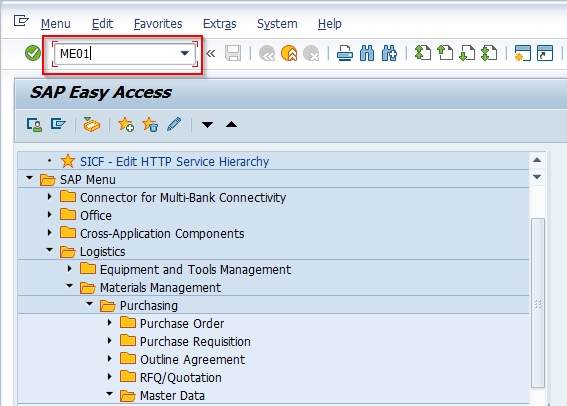Viewport: 567px width, 406px height.
Task: Collapse the Logistics folder node
Action: coord(50,250)
